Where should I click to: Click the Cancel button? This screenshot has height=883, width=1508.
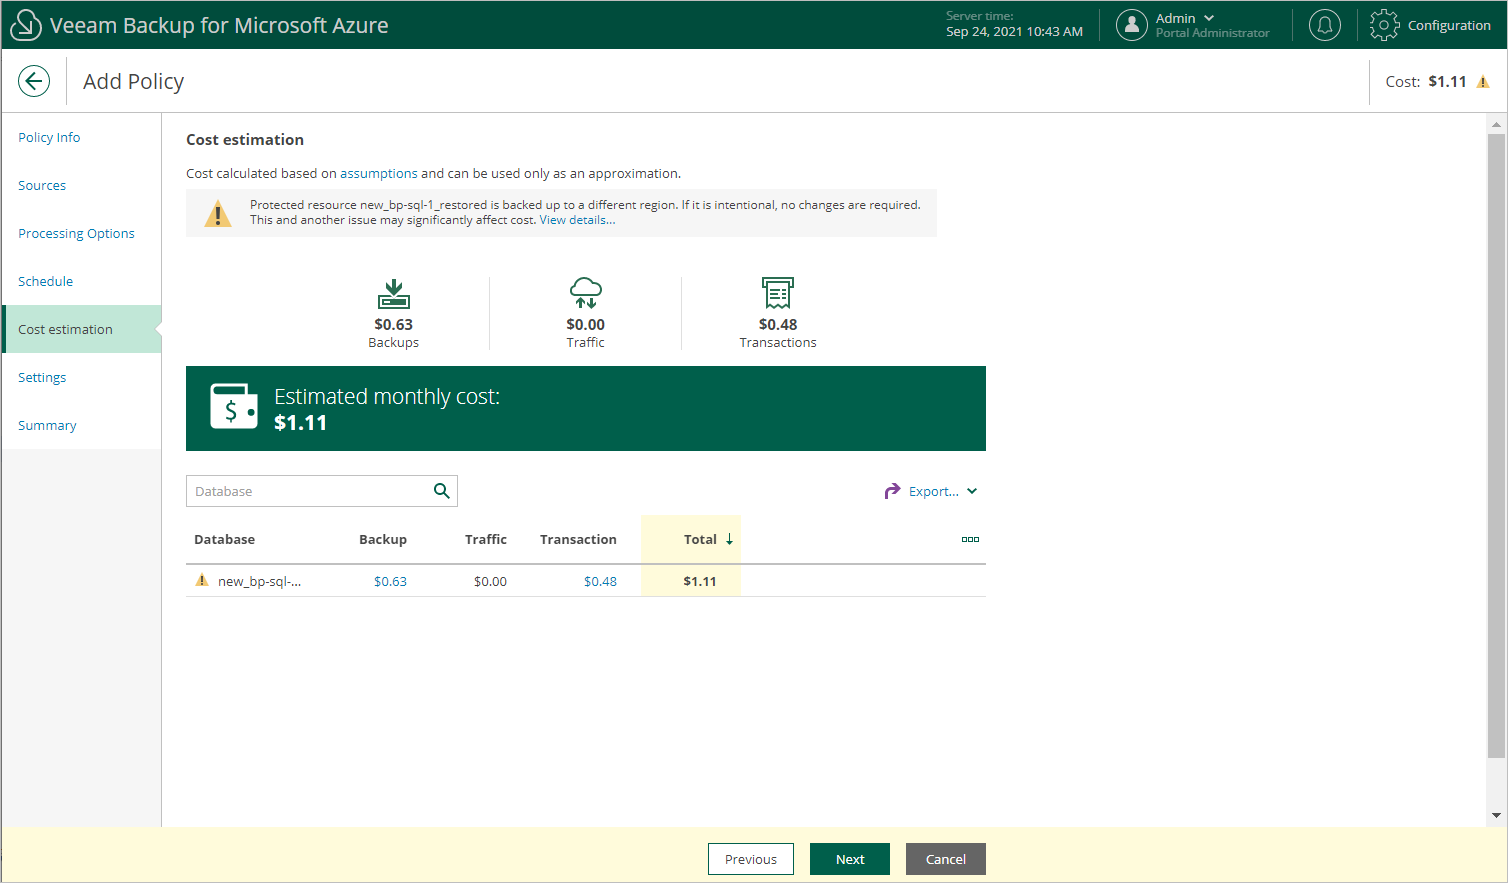[x=946, y=859]
